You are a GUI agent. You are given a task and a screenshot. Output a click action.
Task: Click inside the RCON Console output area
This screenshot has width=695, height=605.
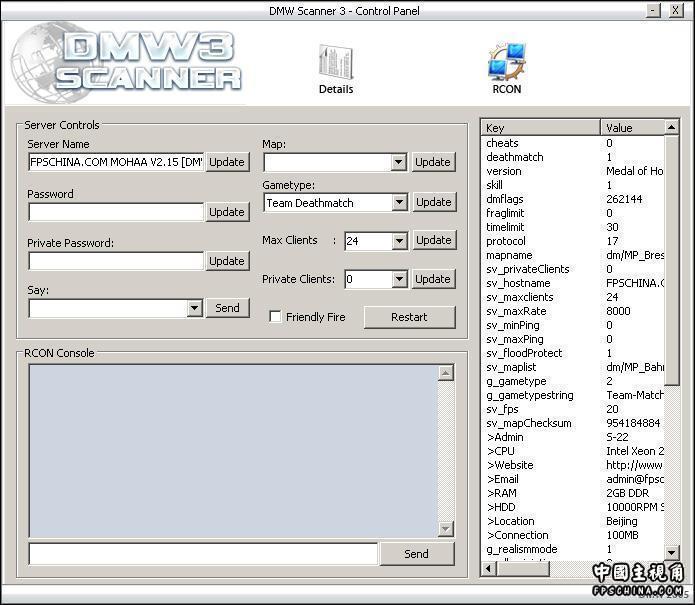[234, 451]
